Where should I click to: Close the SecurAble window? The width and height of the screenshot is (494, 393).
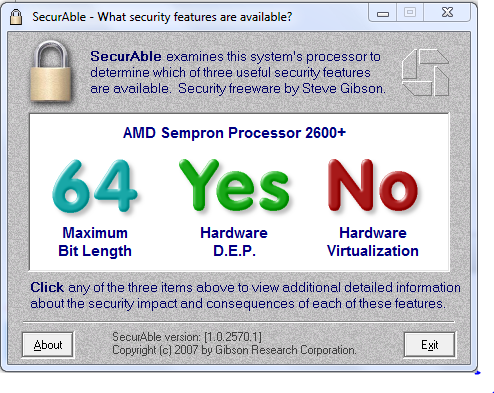[447, 13]
